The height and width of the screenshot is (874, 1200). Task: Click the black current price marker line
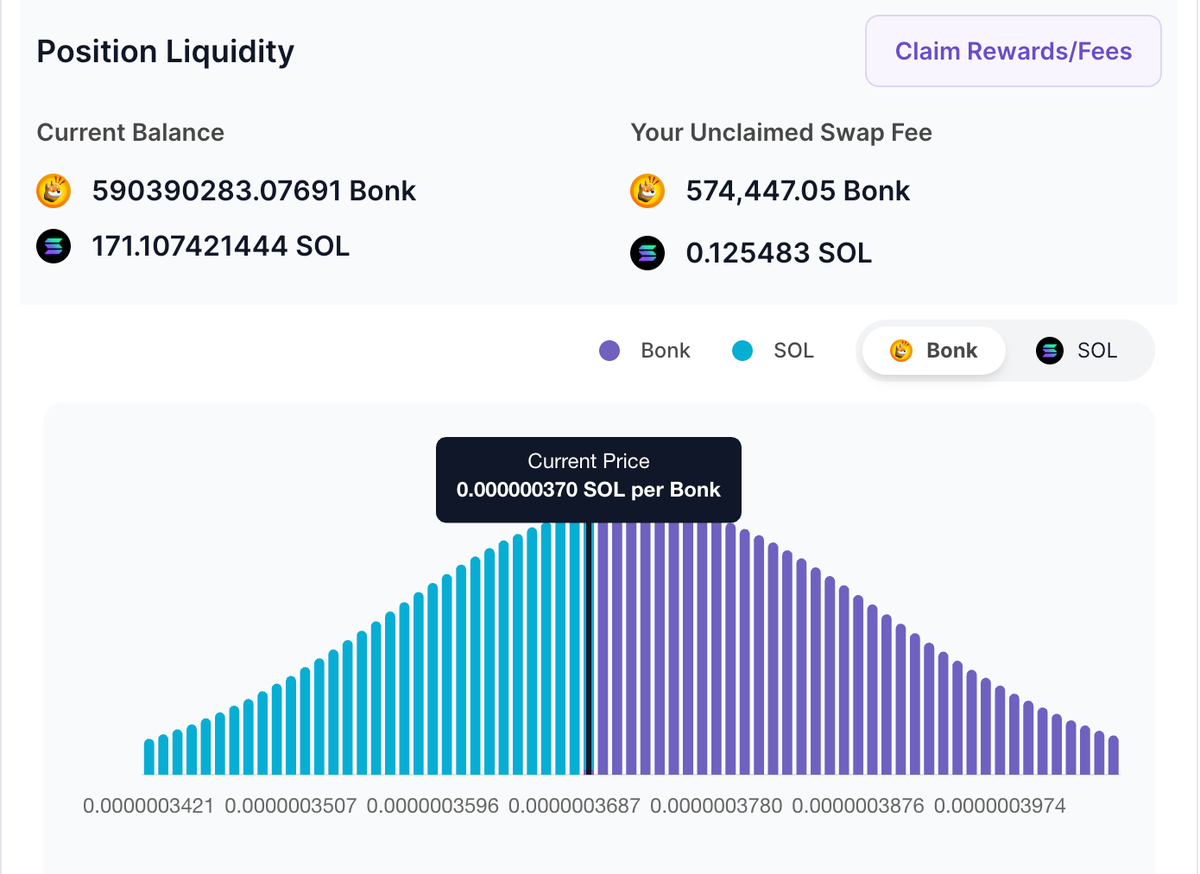click(x=589, y=648)
